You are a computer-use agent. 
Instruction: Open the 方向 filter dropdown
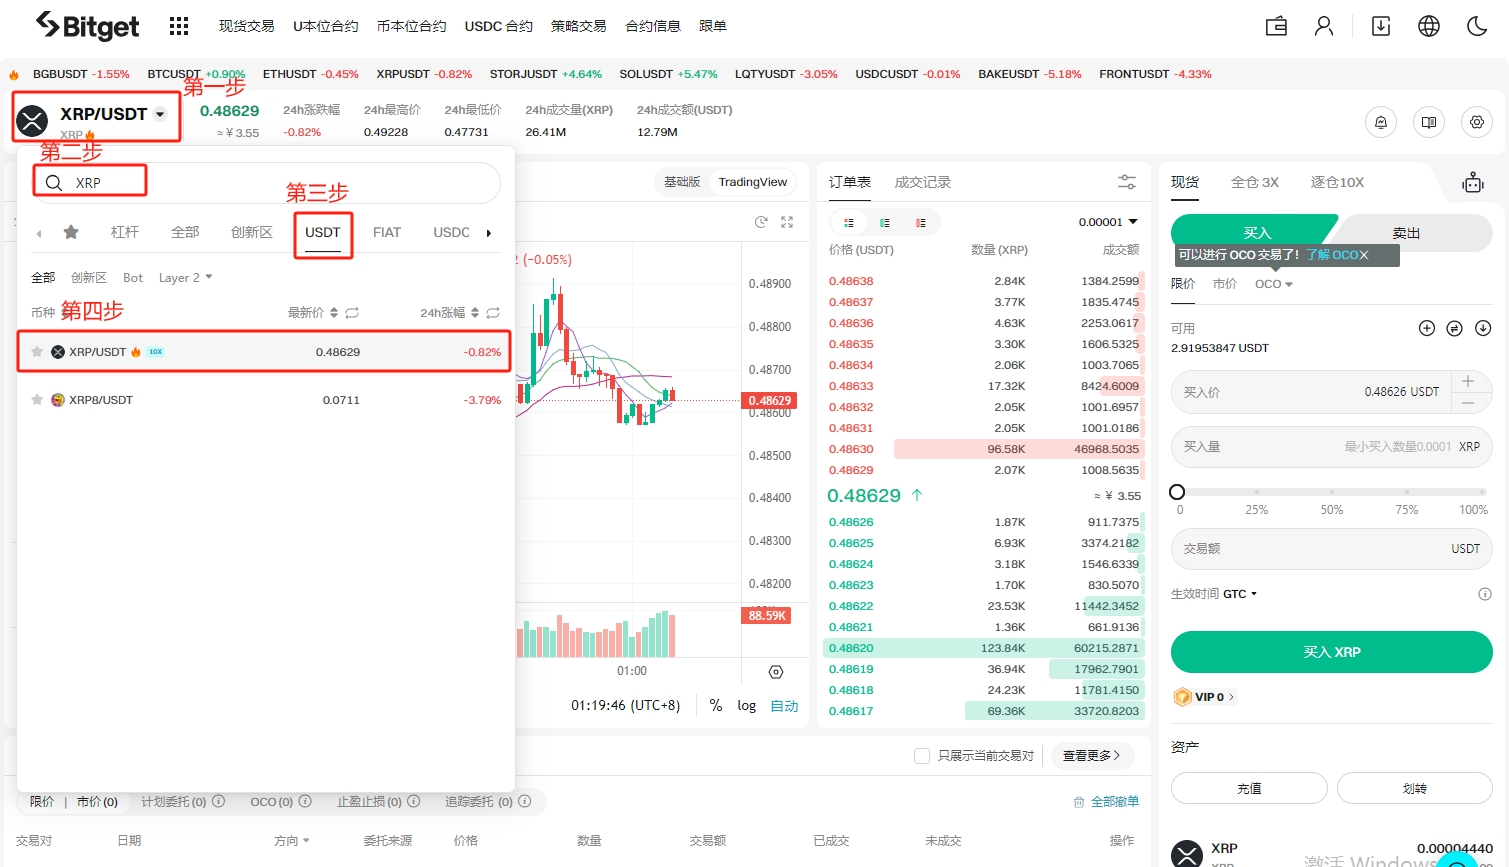(292, 841)
